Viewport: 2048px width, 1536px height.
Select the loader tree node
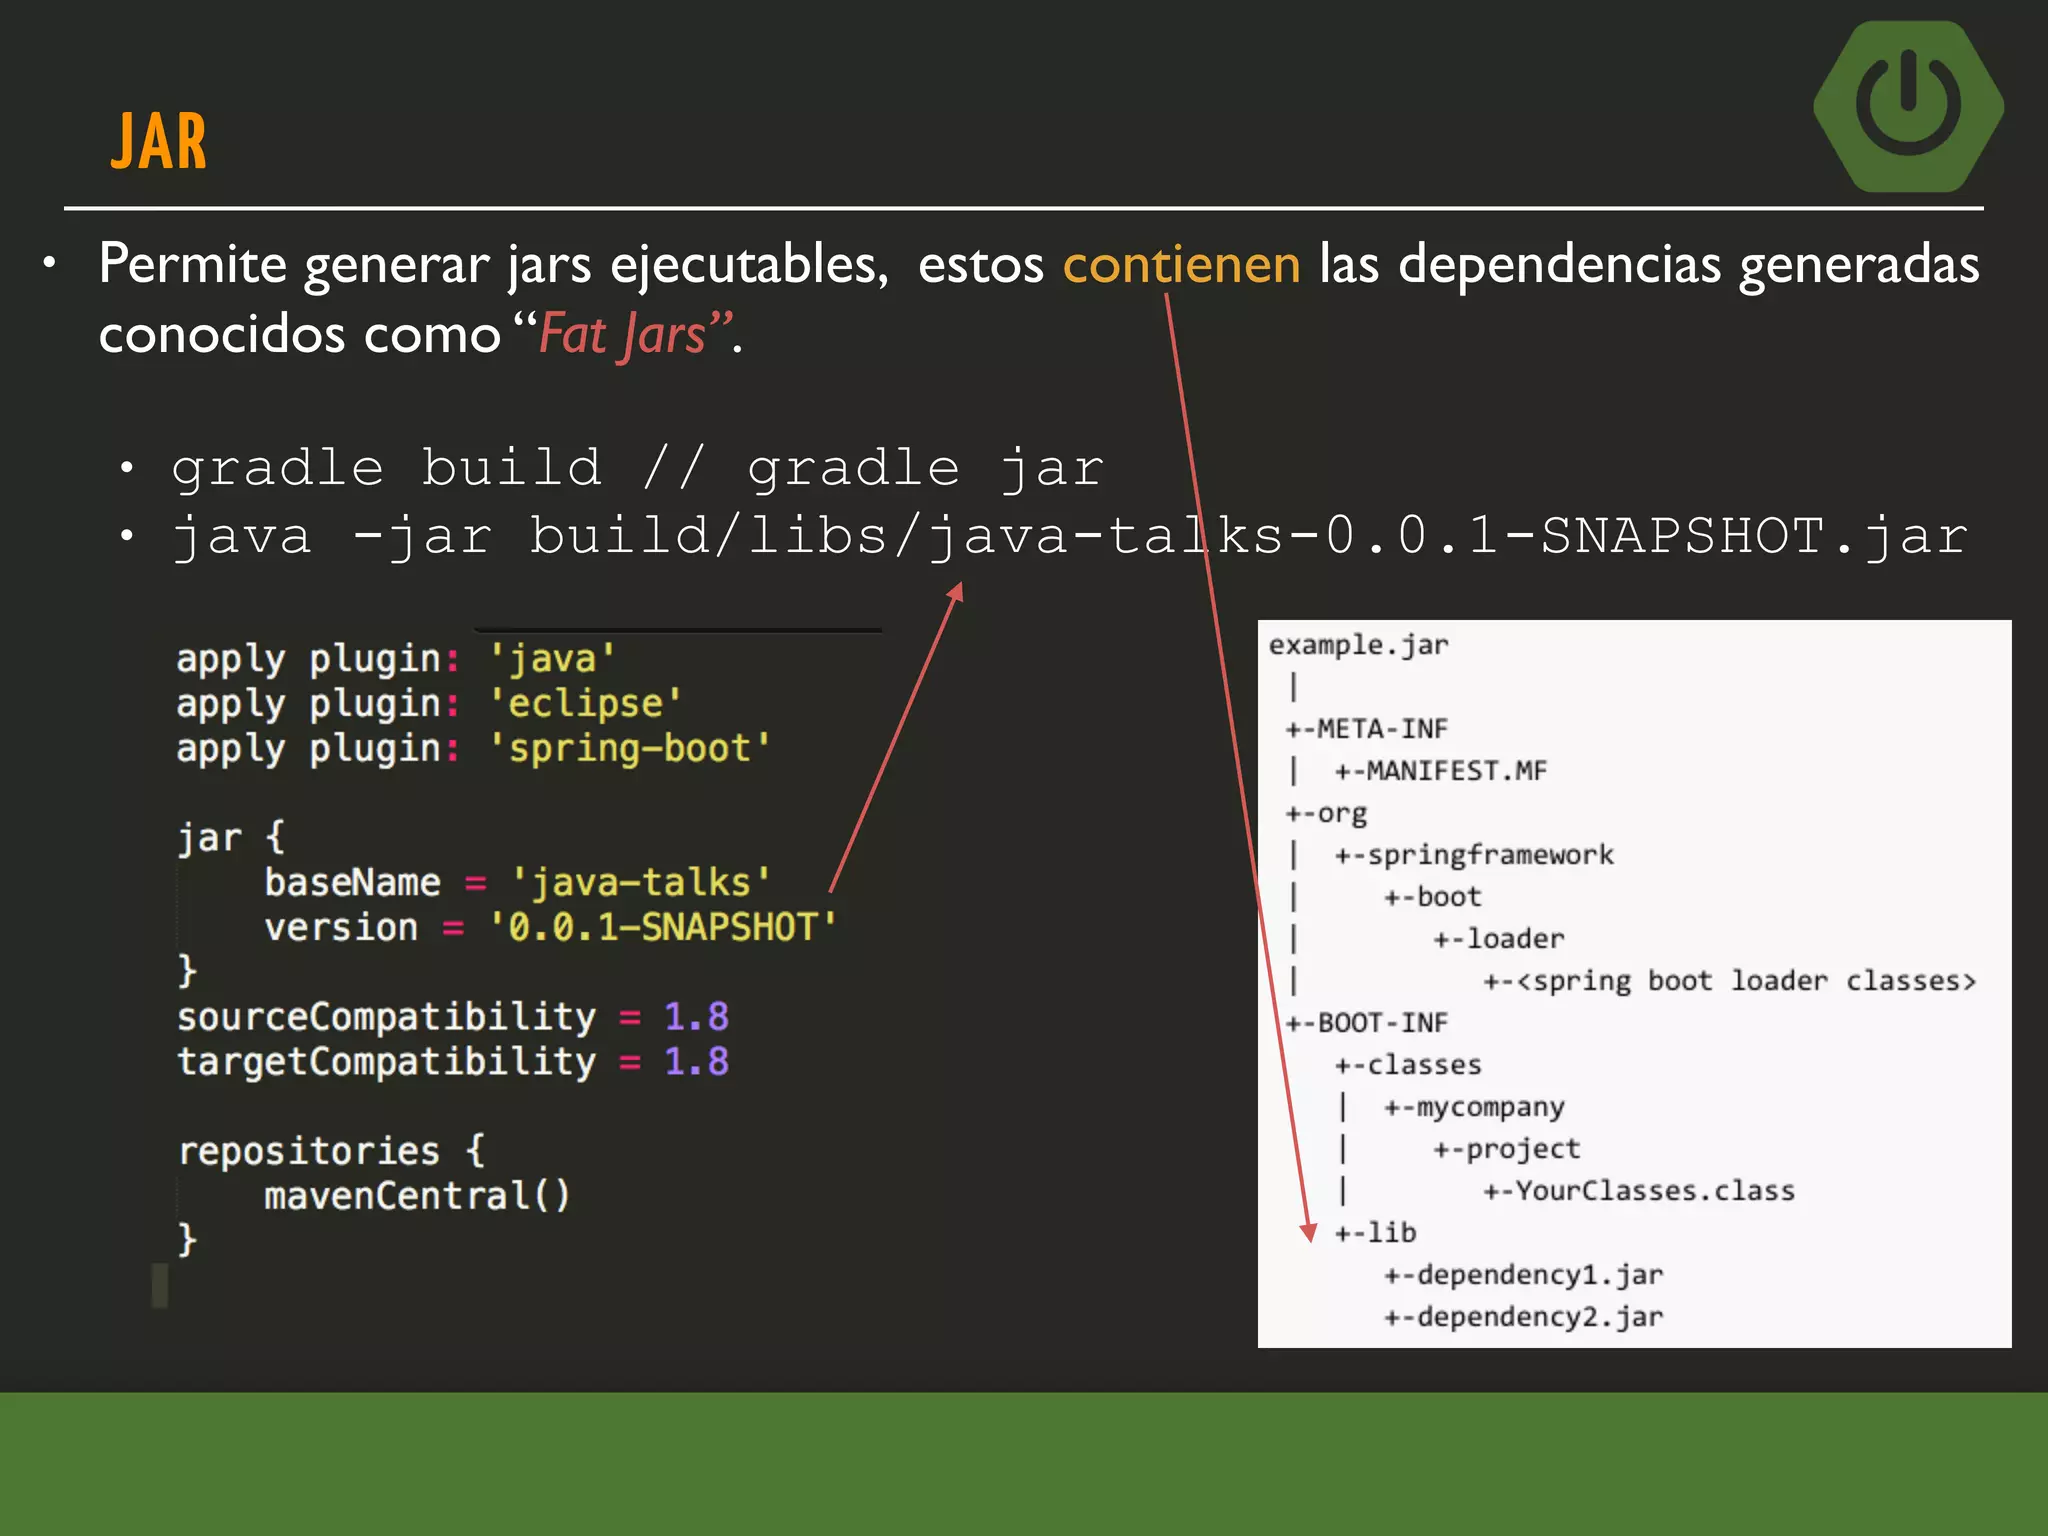tap(1499, 939)
